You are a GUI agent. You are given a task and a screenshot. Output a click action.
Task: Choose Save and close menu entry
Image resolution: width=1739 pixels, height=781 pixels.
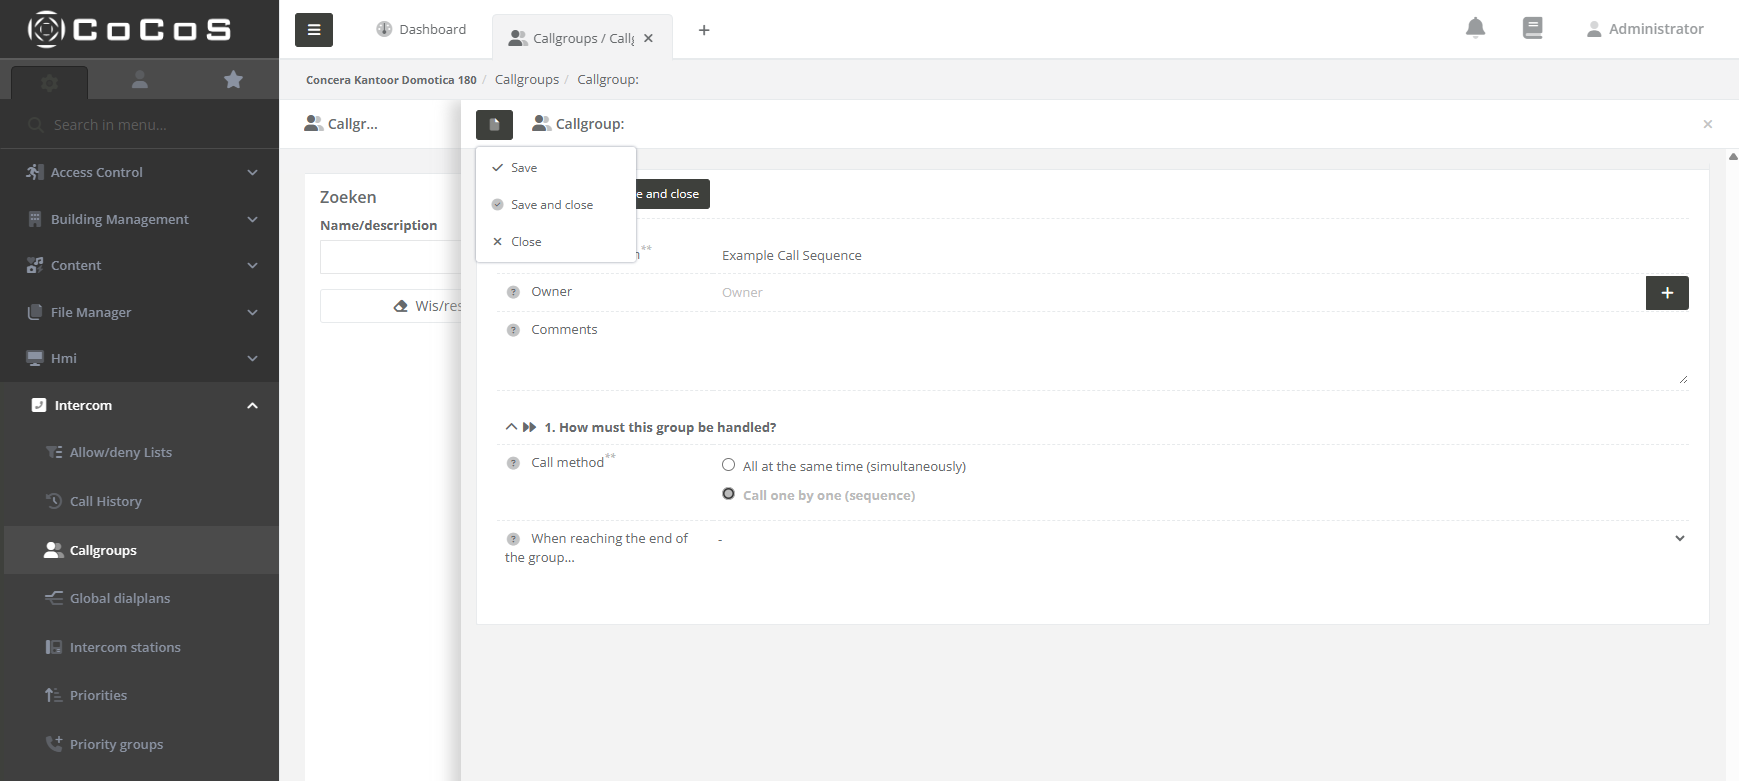(551, 205)
